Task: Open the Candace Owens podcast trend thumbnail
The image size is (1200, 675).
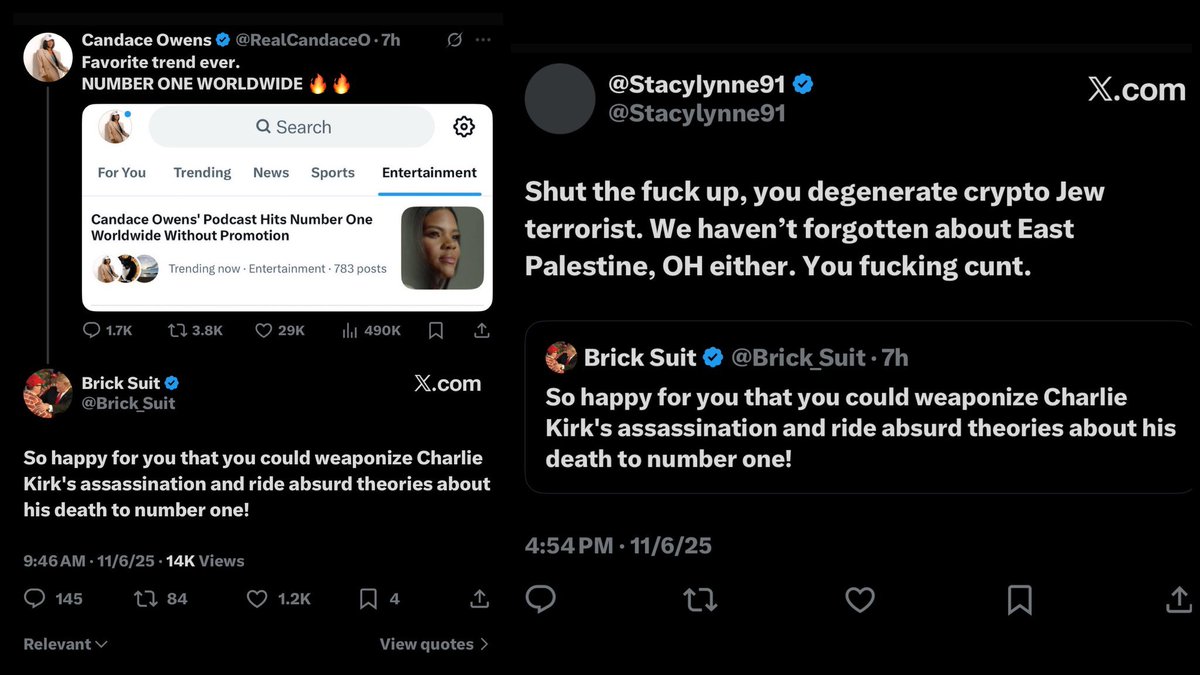Action: 442,248
